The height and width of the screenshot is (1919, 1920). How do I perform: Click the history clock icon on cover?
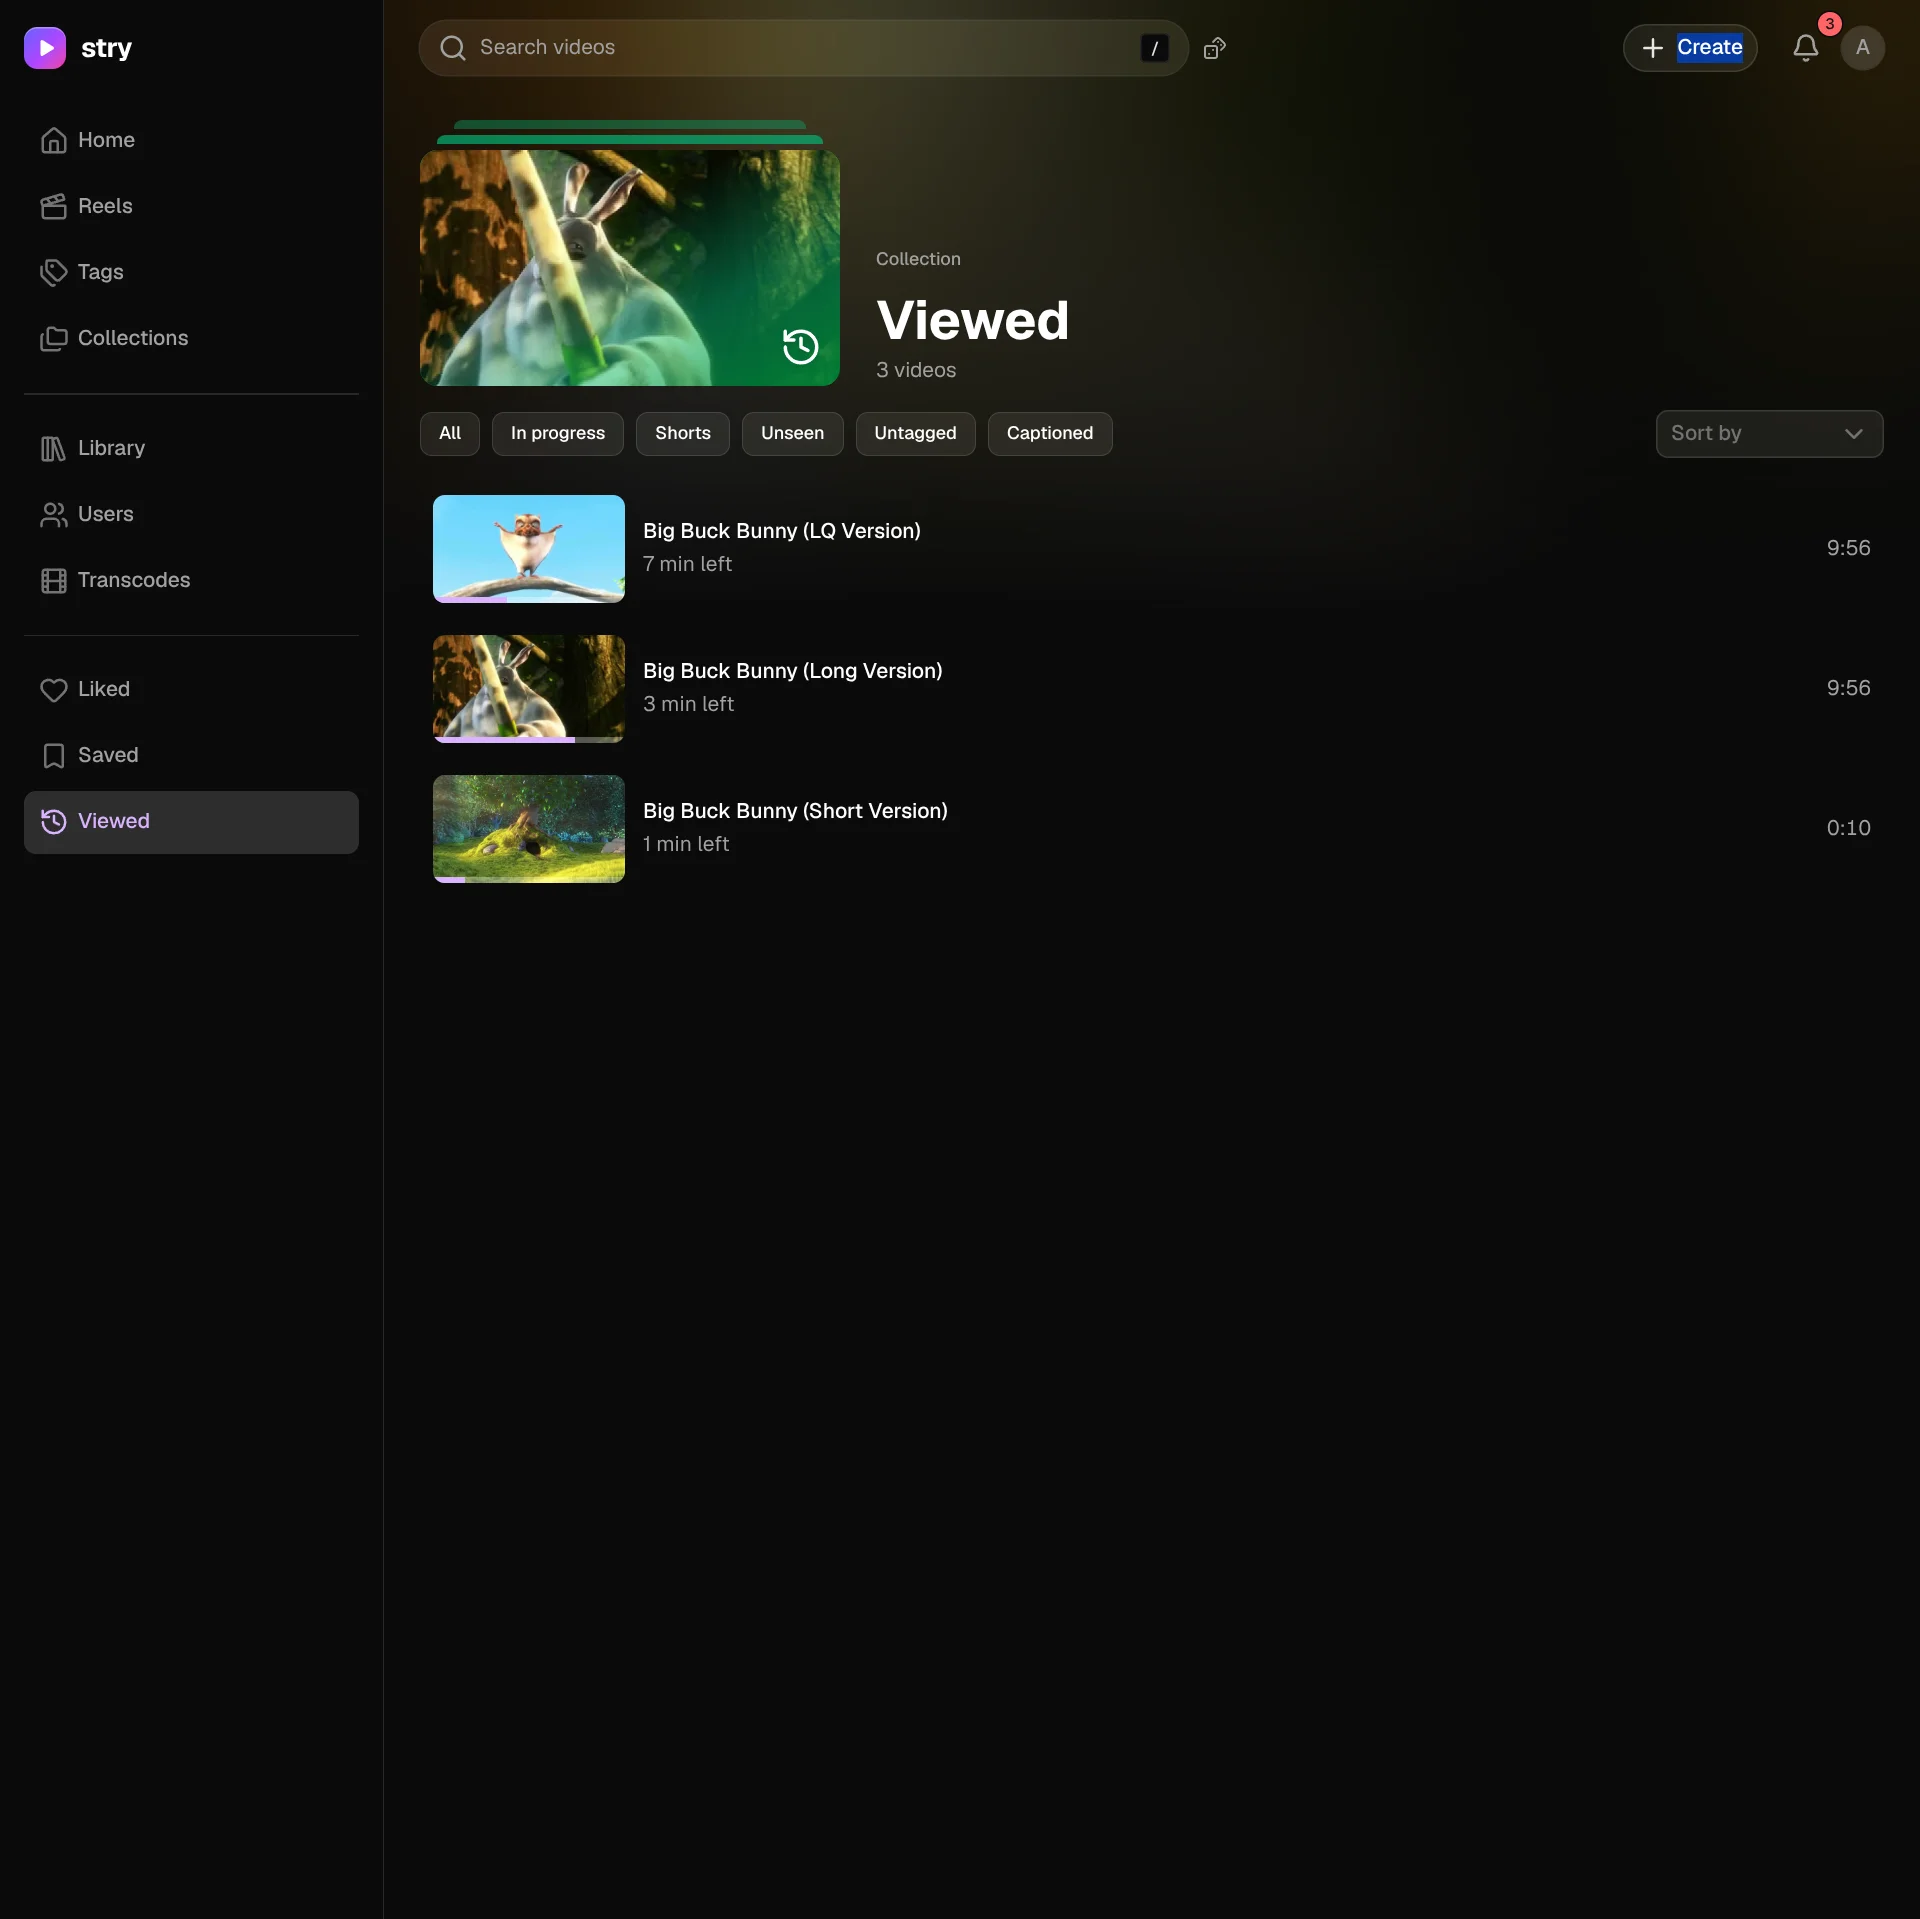pyautogui.click(x=800, y=347)
